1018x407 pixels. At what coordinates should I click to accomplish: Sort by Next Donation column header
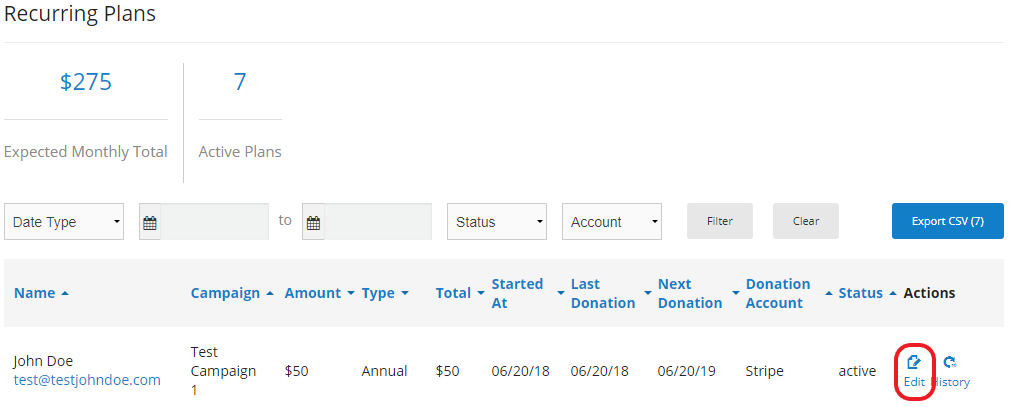click(x=690, y=293)
